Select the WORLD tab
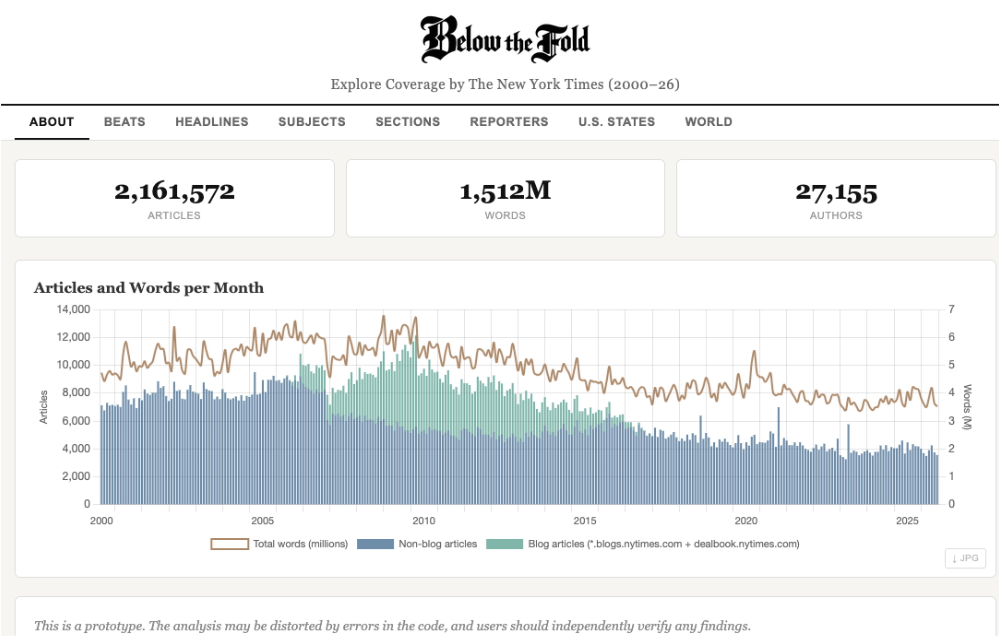Screen dimensions: 1002x644 click(710, 121)
